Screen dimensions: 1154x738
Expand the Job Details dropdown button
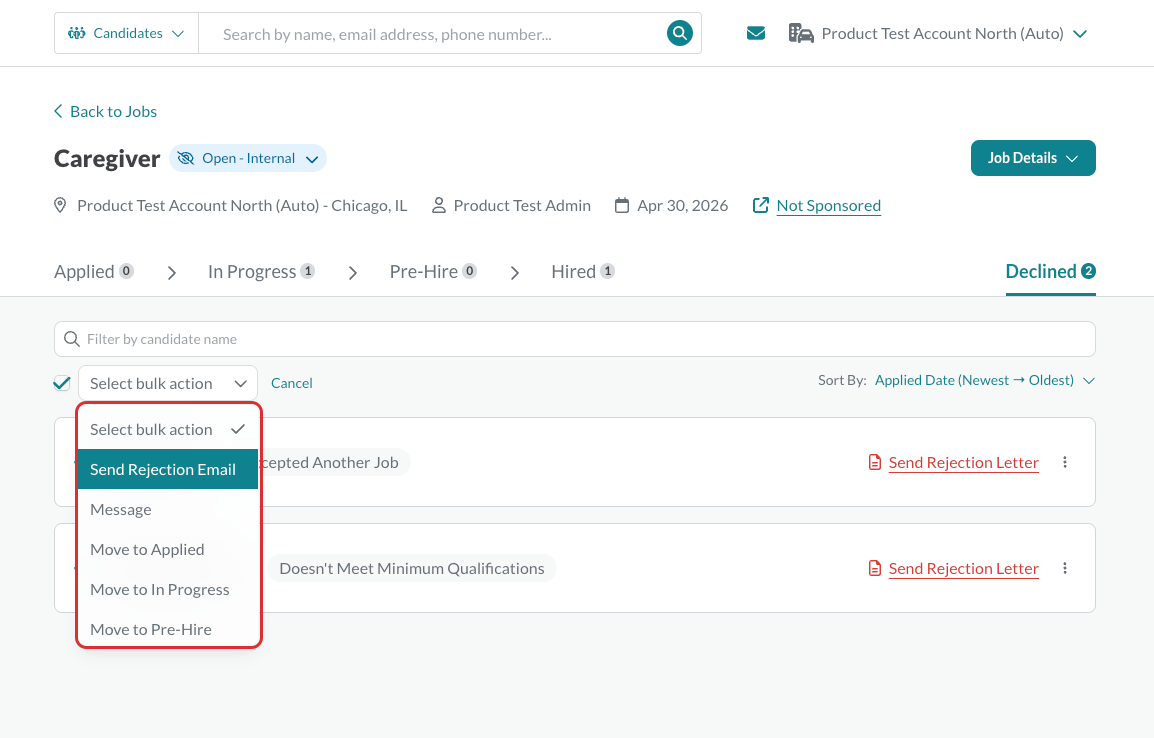tap(1033, 158)
